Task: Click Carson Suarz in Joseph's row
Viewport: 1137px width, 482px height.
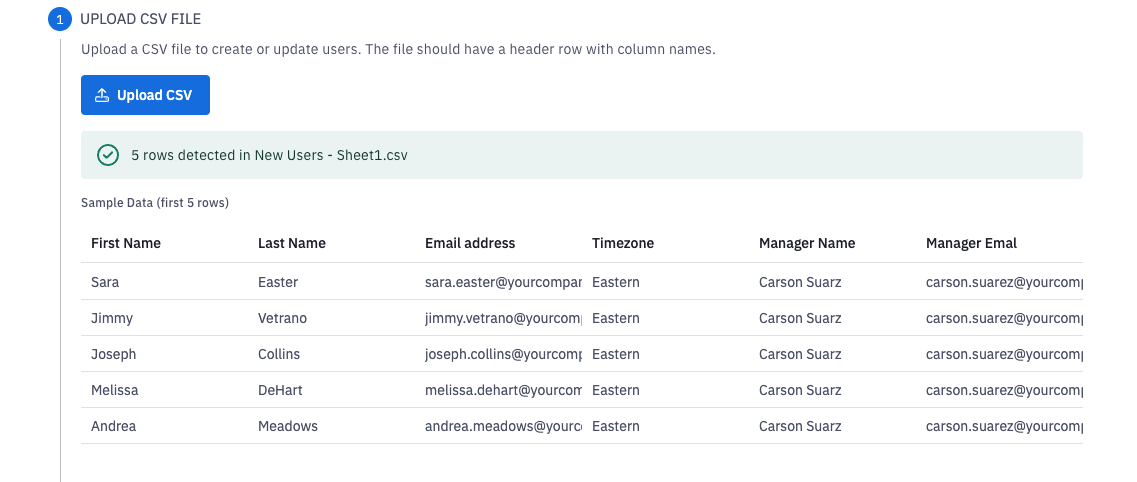Action: point(801,354)
